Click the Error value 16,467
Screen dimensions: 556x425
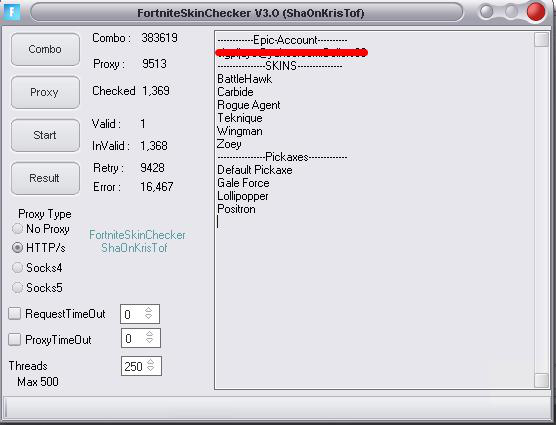[157, 187]
